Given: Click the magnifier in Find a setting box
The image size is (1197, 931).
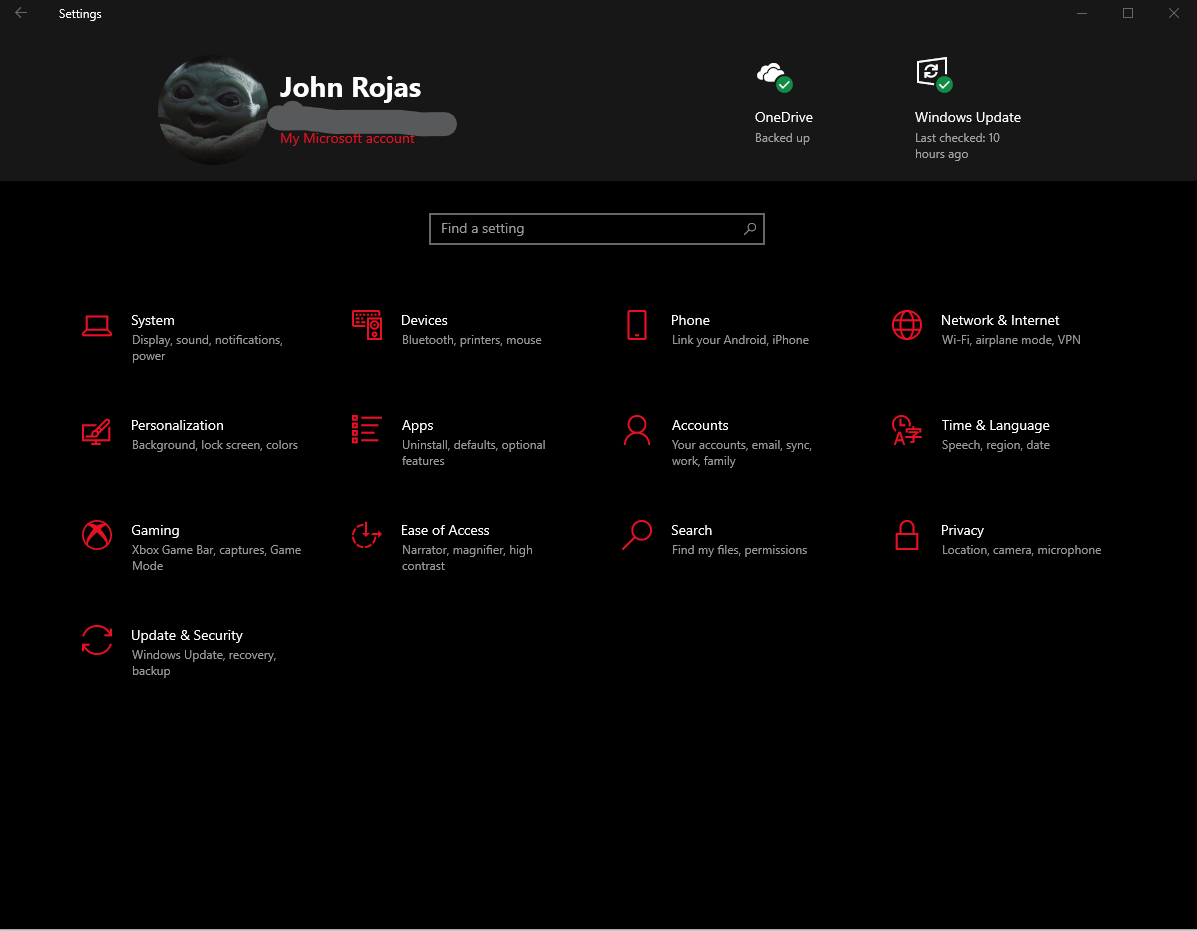Looking at the screenshot, I should (750, 228).
